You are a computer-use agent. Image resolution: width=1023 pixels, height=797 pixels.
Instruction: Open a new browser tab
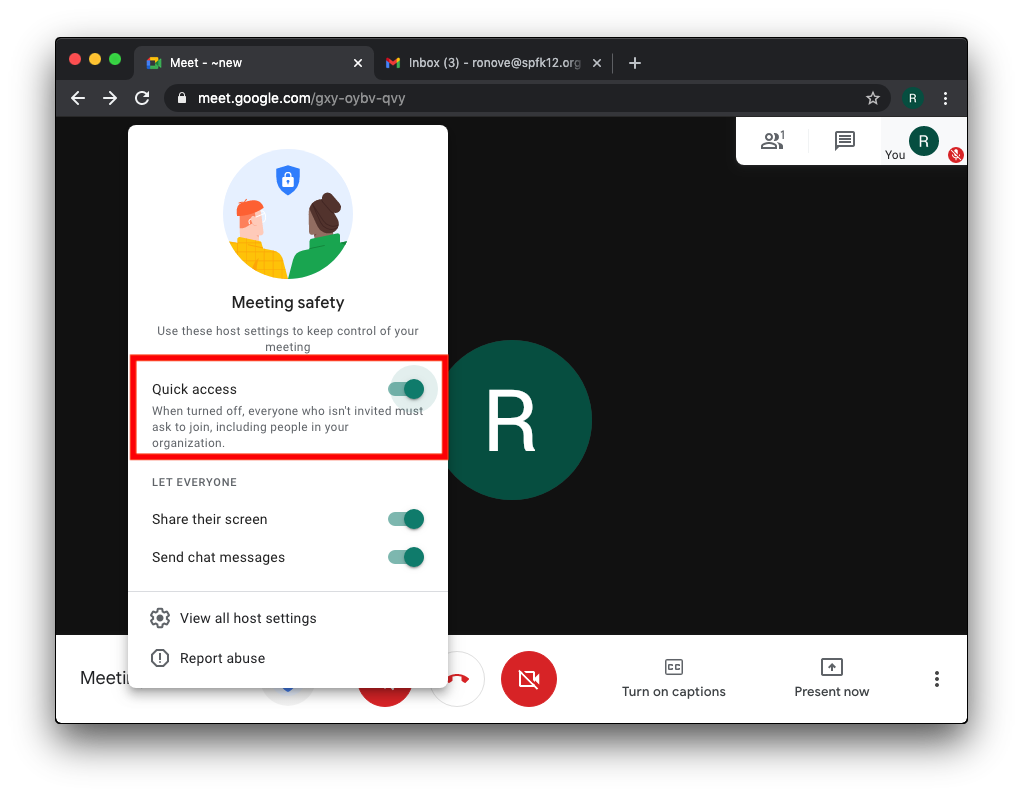click(634, 63)
